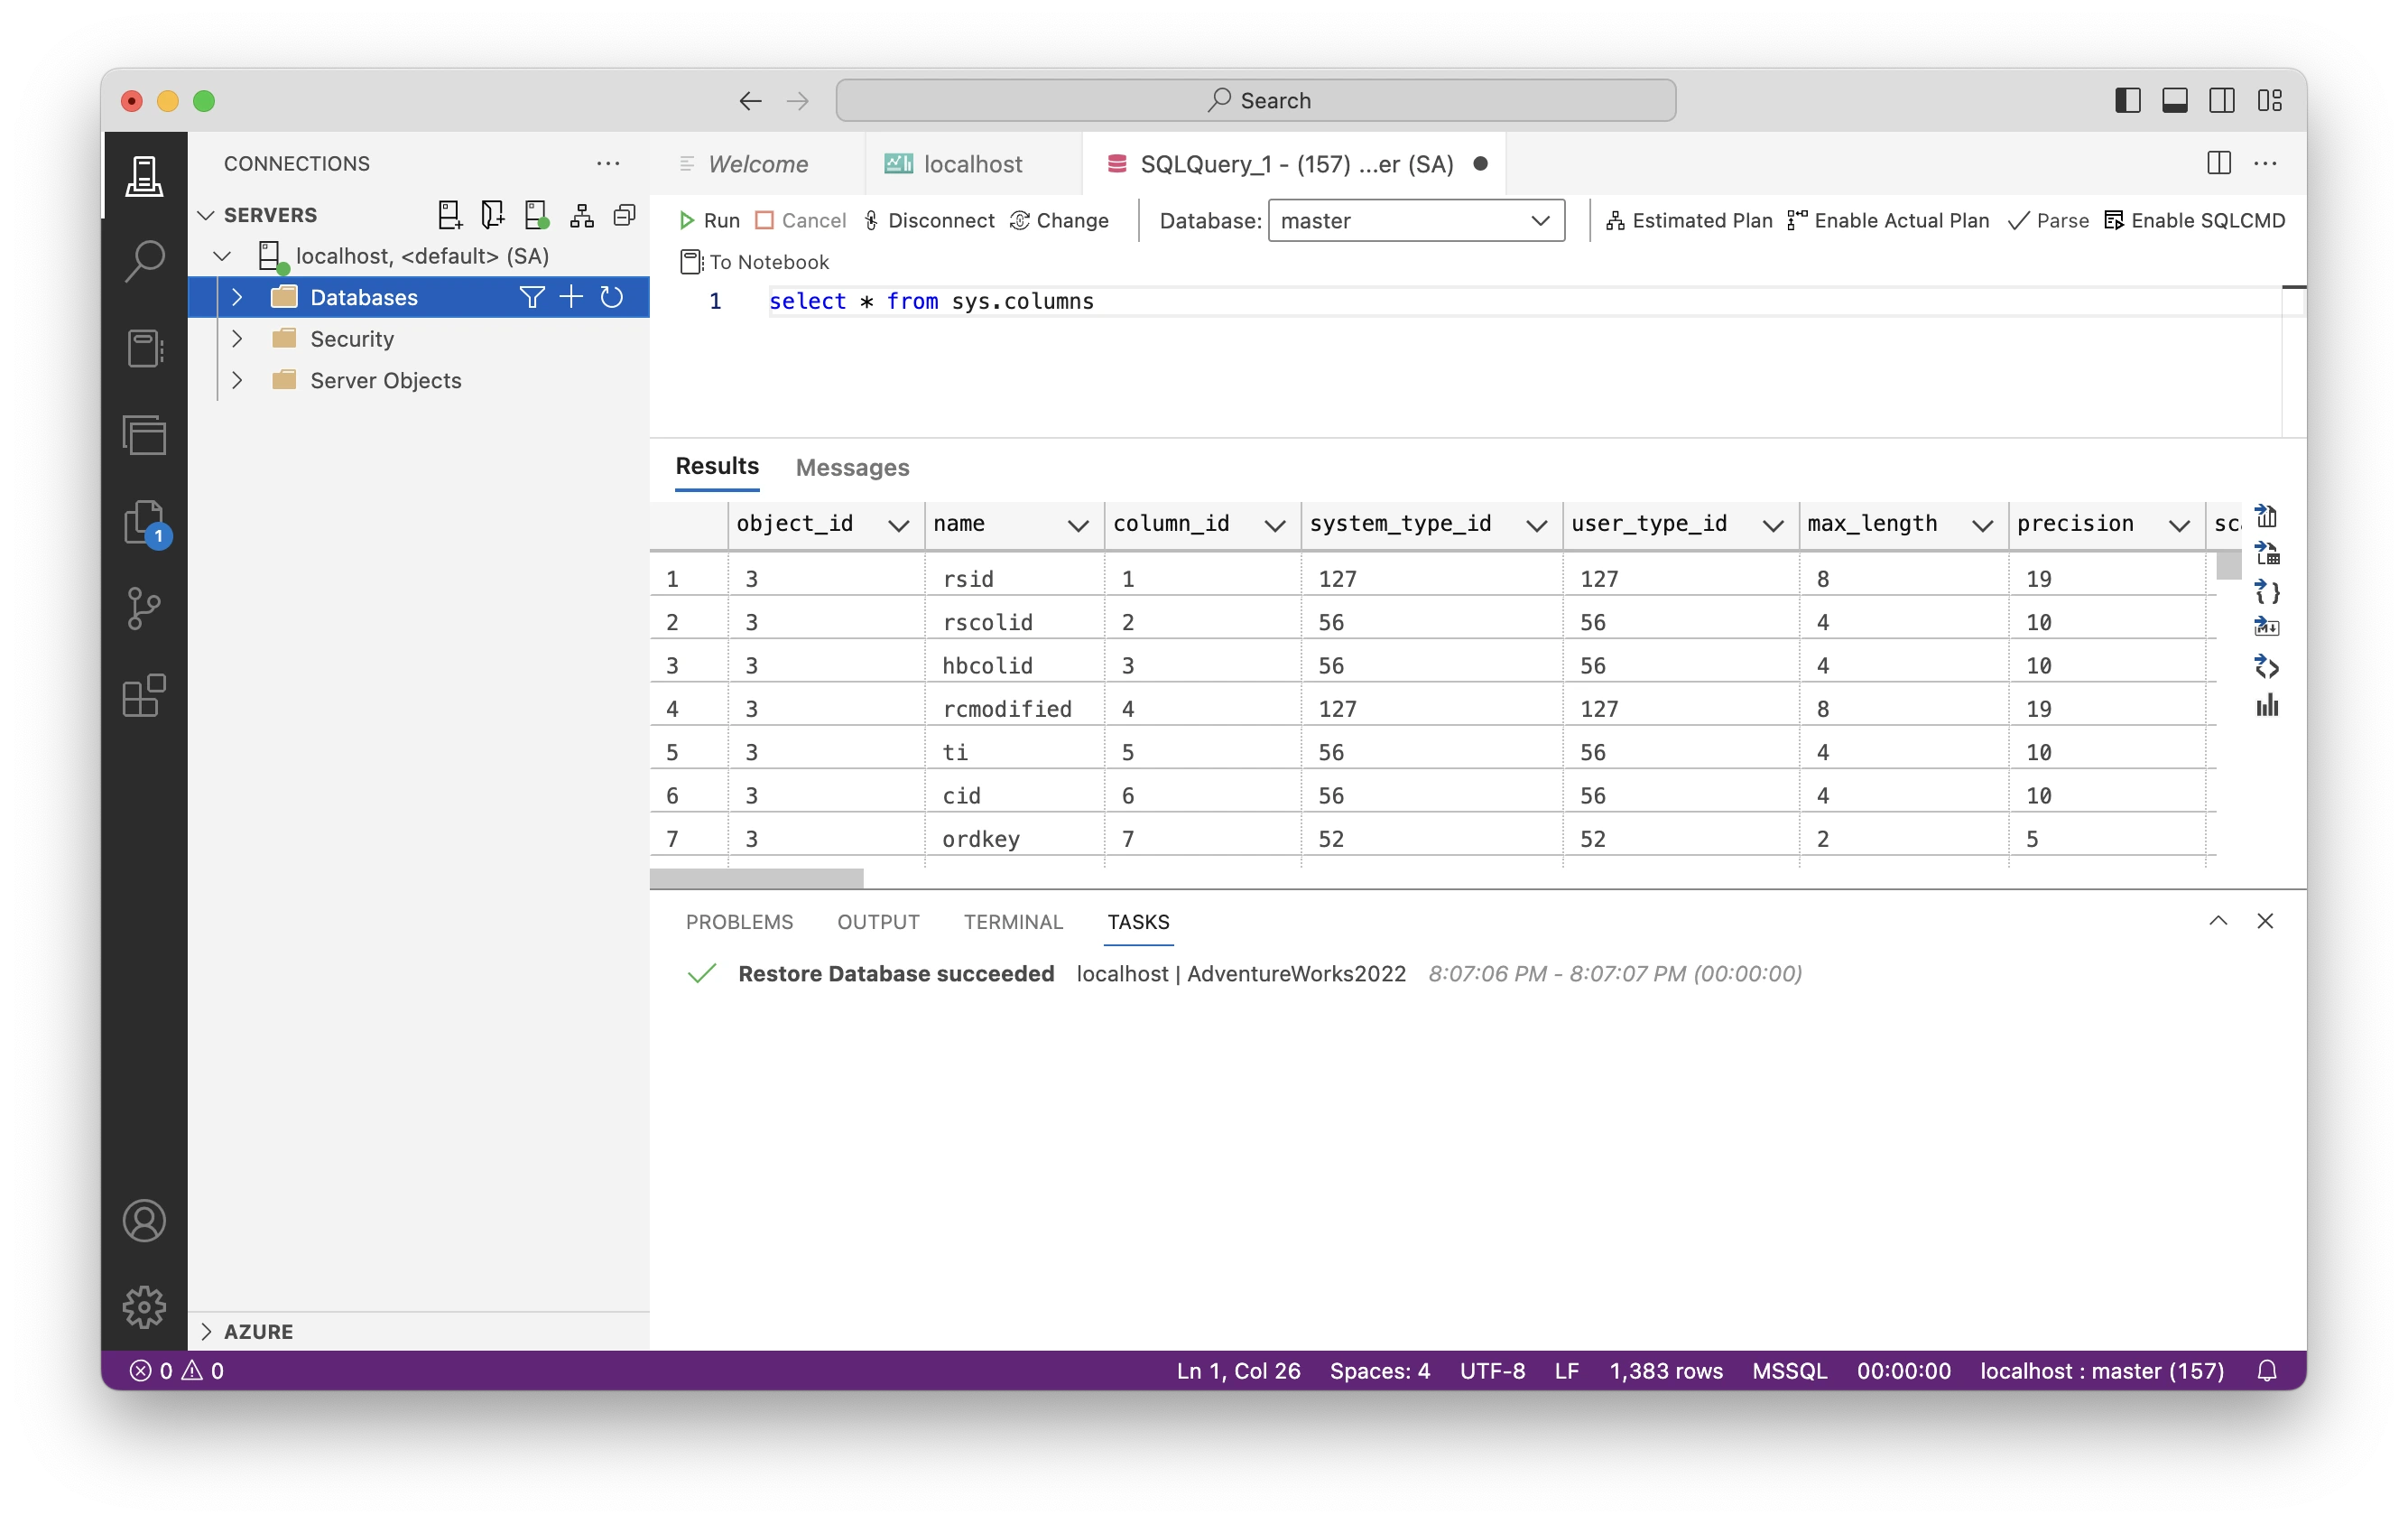The width and height of the screenshot is (2408, 1524).
Task: Open the system_type_id column filter dropdown
Action: 1536,525
